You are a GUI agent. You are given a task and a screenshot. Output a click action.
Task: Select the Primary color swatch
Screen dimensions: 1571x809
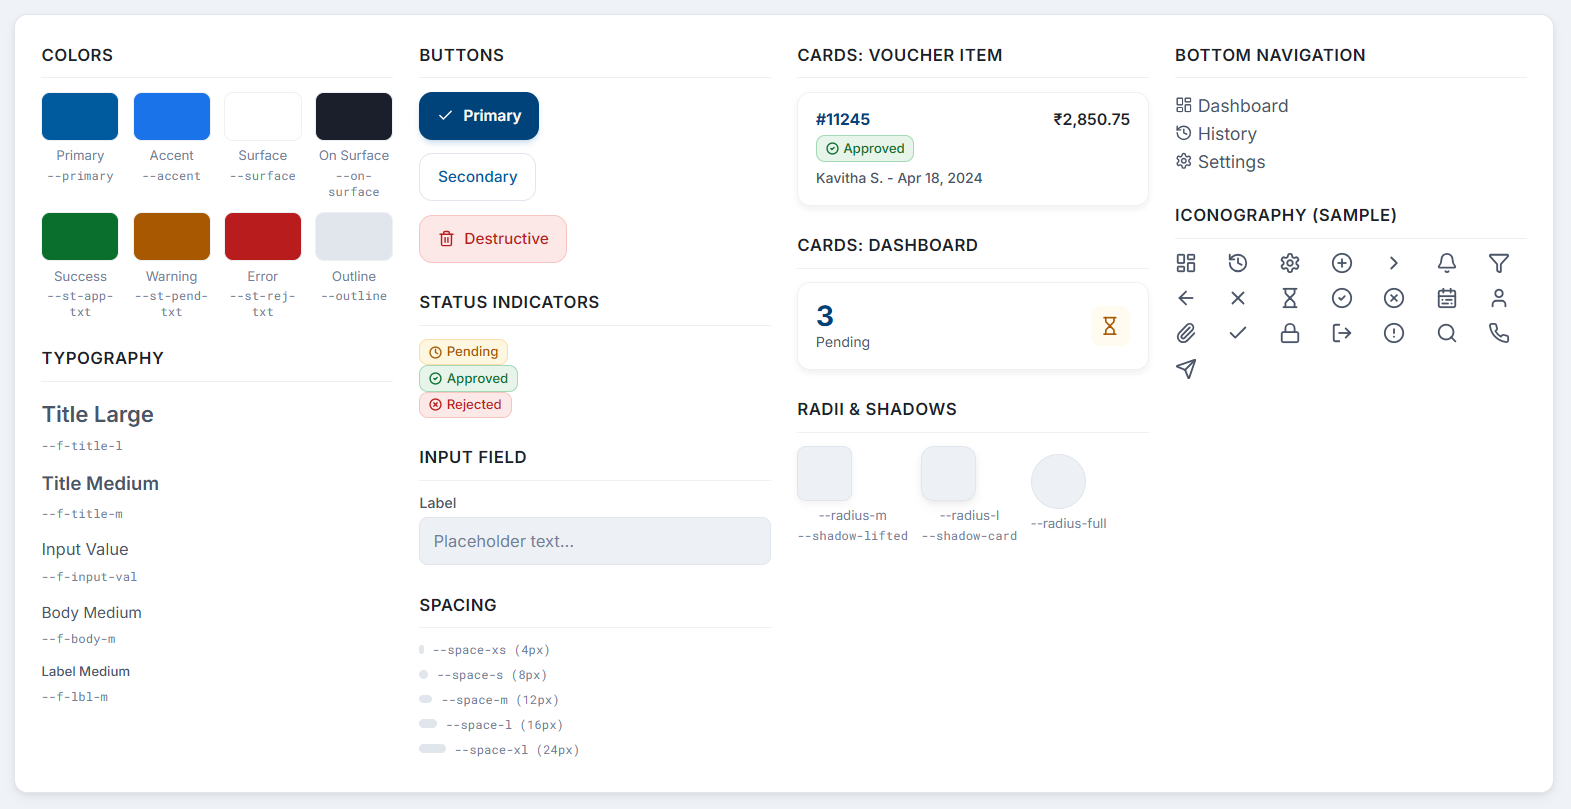coord(80,117)
